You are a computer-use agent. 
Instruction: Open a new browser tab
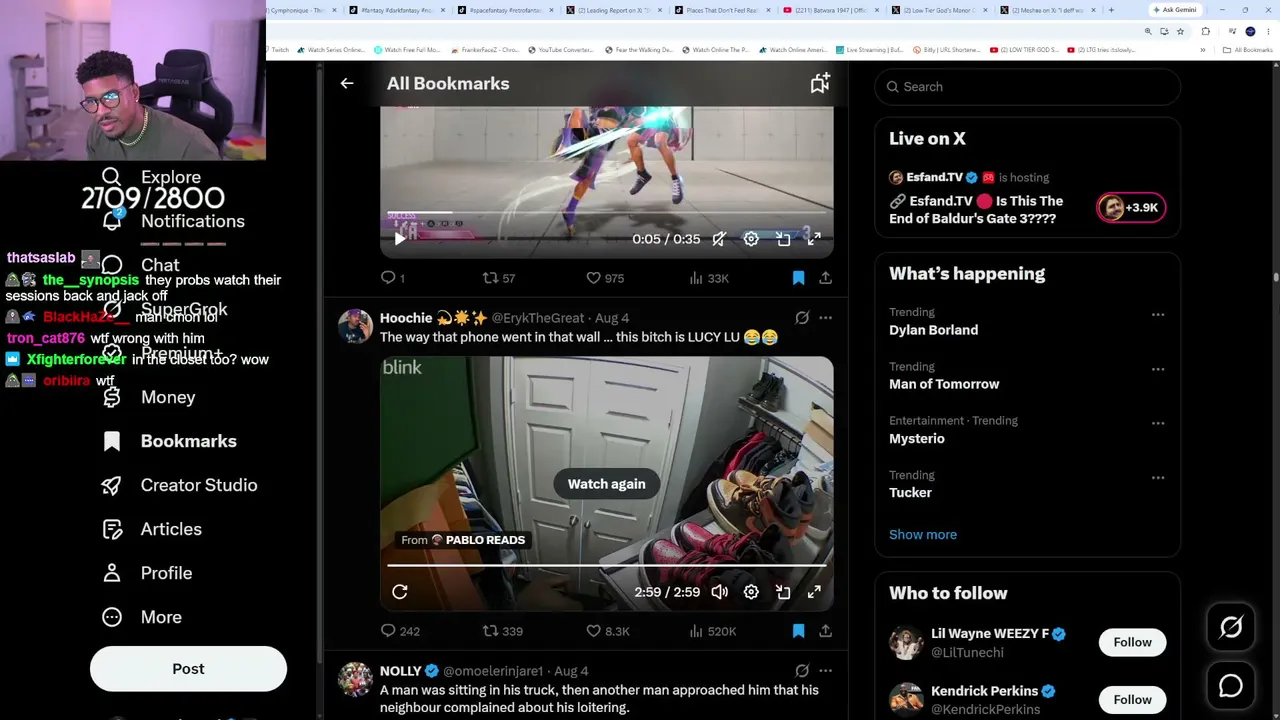point(1111,10)
